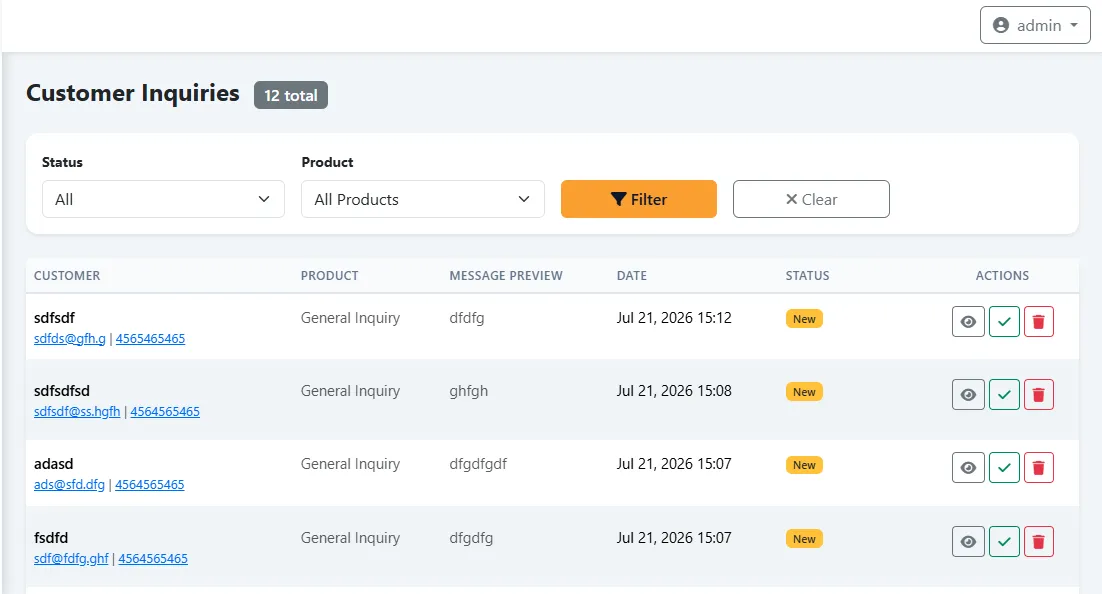Apply the orange Filter button
The width and height of the screenshot is (1102, 594).
639,199
